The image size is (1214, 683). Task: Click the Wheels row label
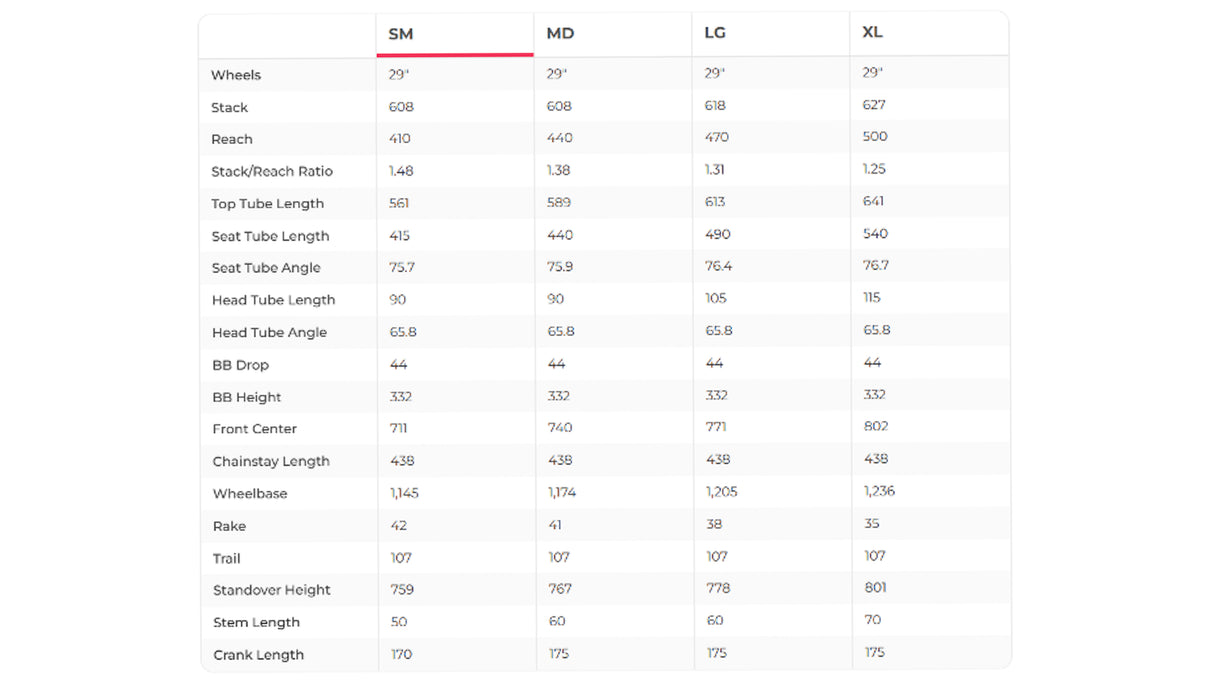point(236,75)
